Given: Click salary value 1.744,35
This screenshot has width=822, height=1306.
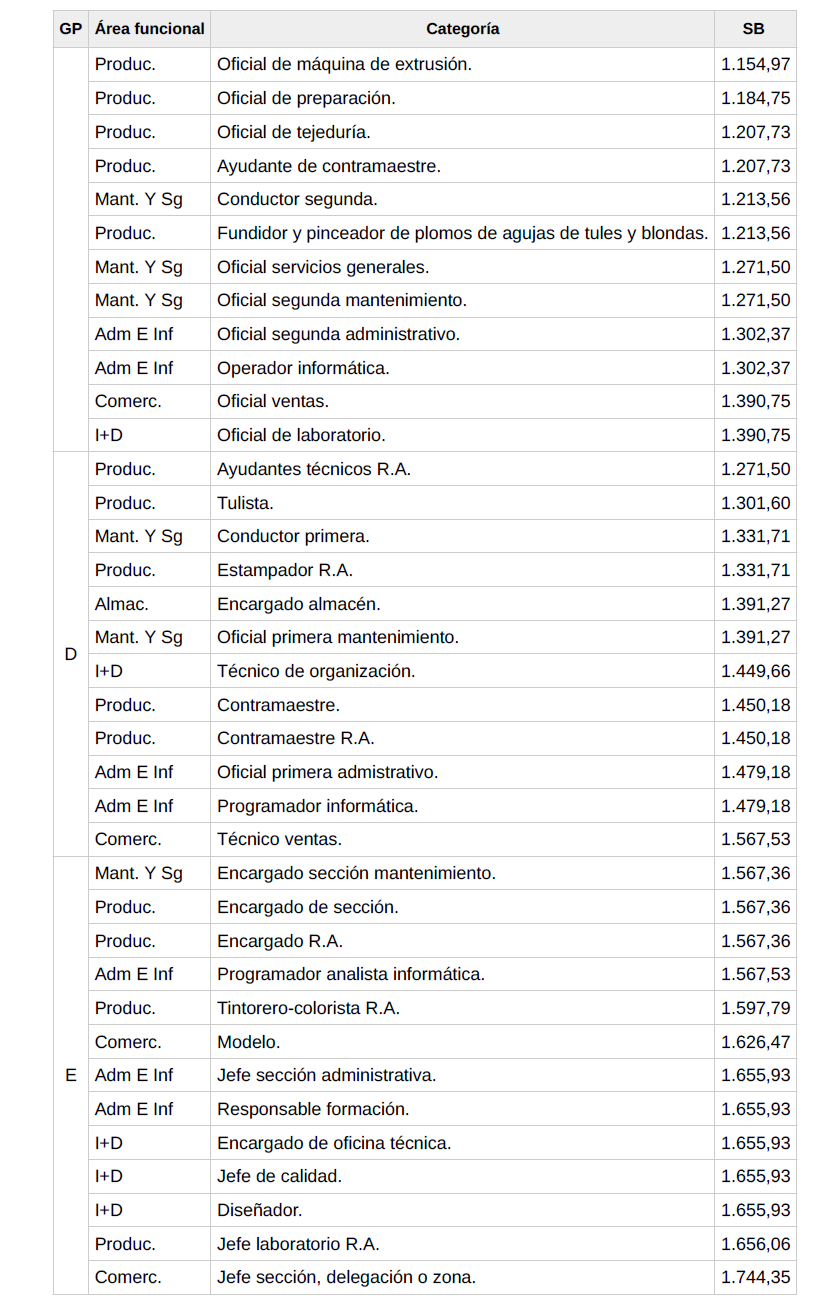Looking at the screenshot, I should (x=755, y=1277).
